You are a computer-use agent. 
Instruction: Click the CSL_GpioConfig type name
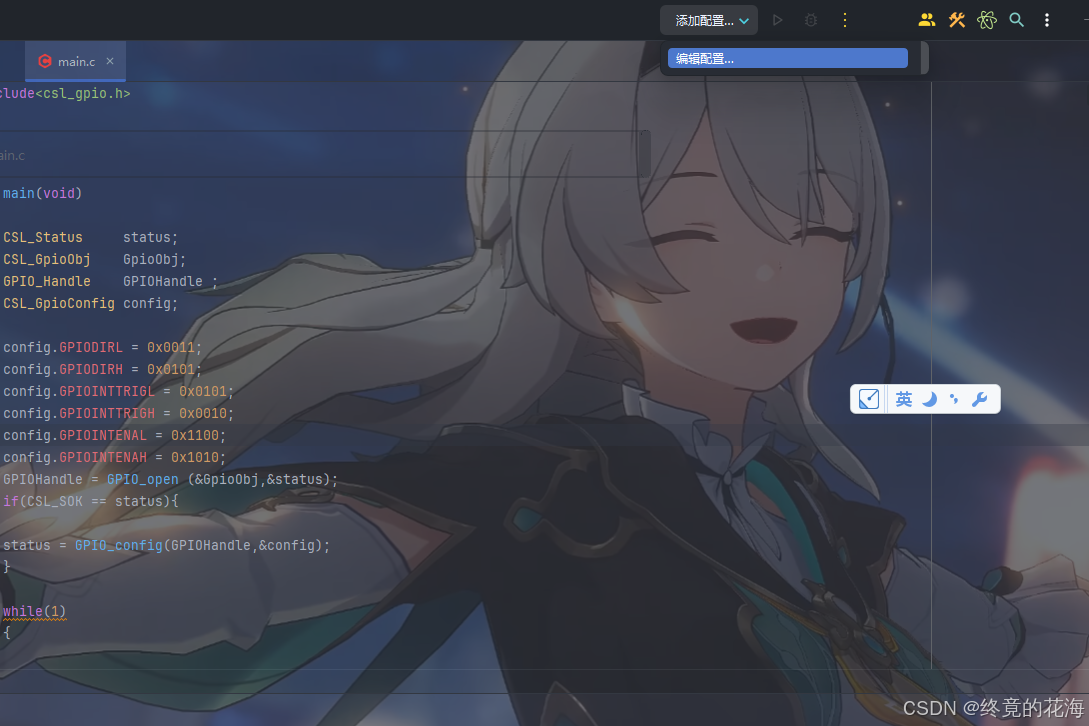[x=59, y=304]
